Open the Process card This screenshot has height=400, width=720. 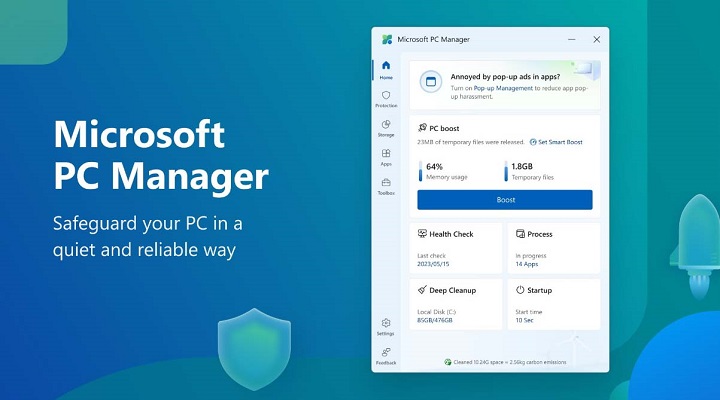(554, 247)
